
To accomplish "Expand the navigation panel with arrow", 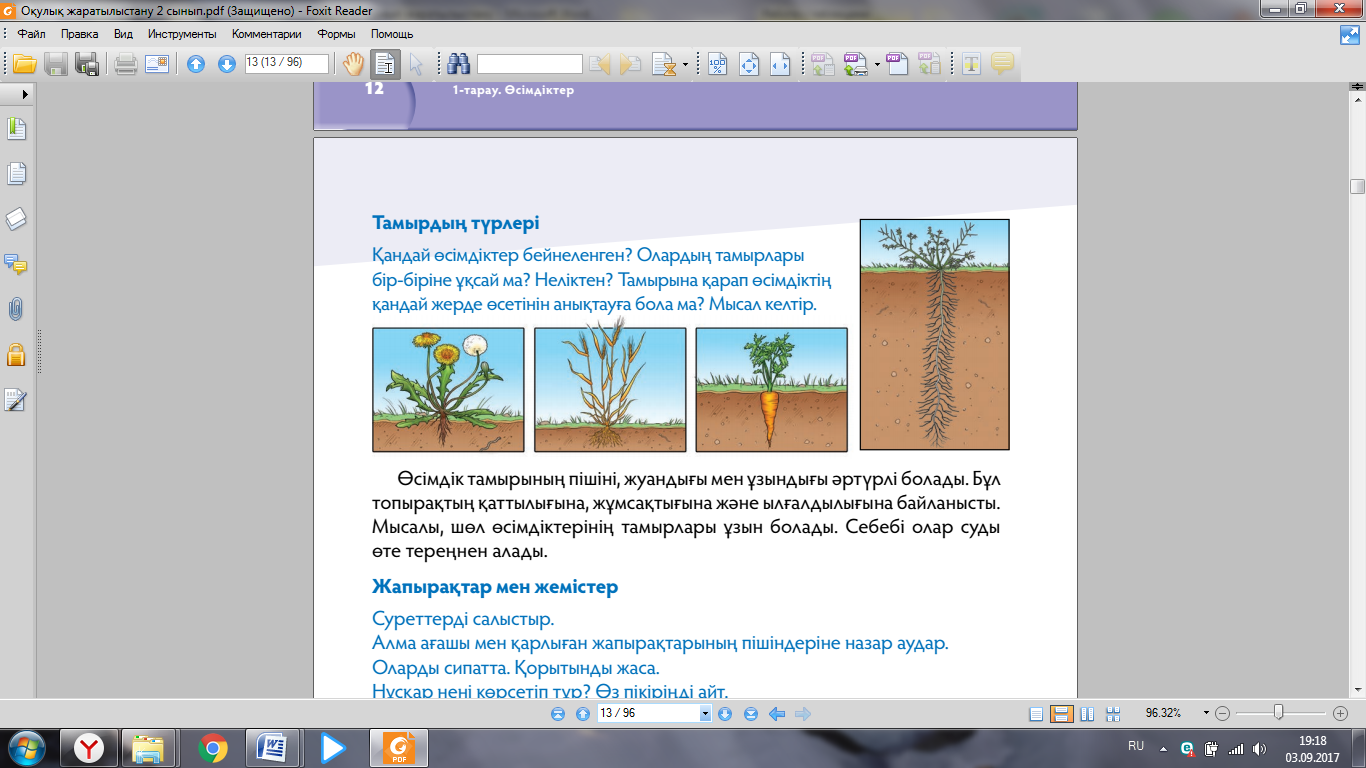I will point(24,93).
